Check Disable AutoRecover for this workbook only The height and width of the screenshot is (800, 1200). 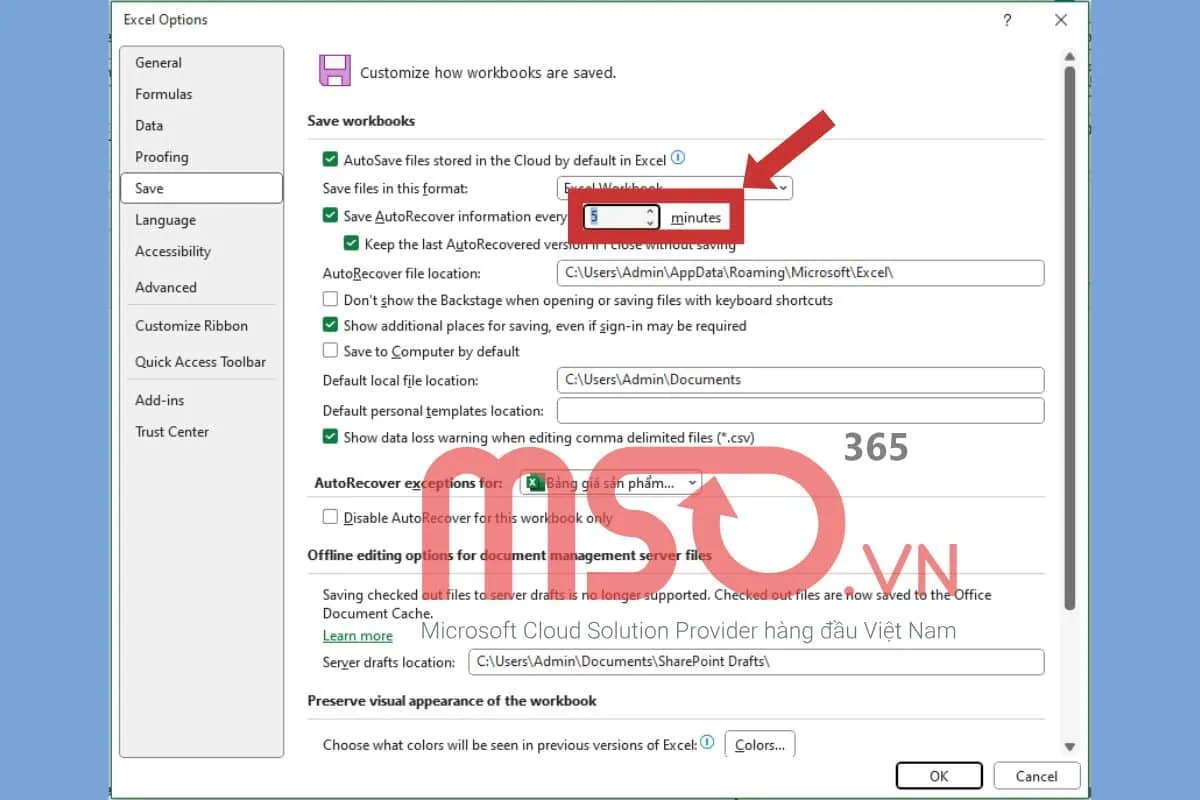click(330, 517)
